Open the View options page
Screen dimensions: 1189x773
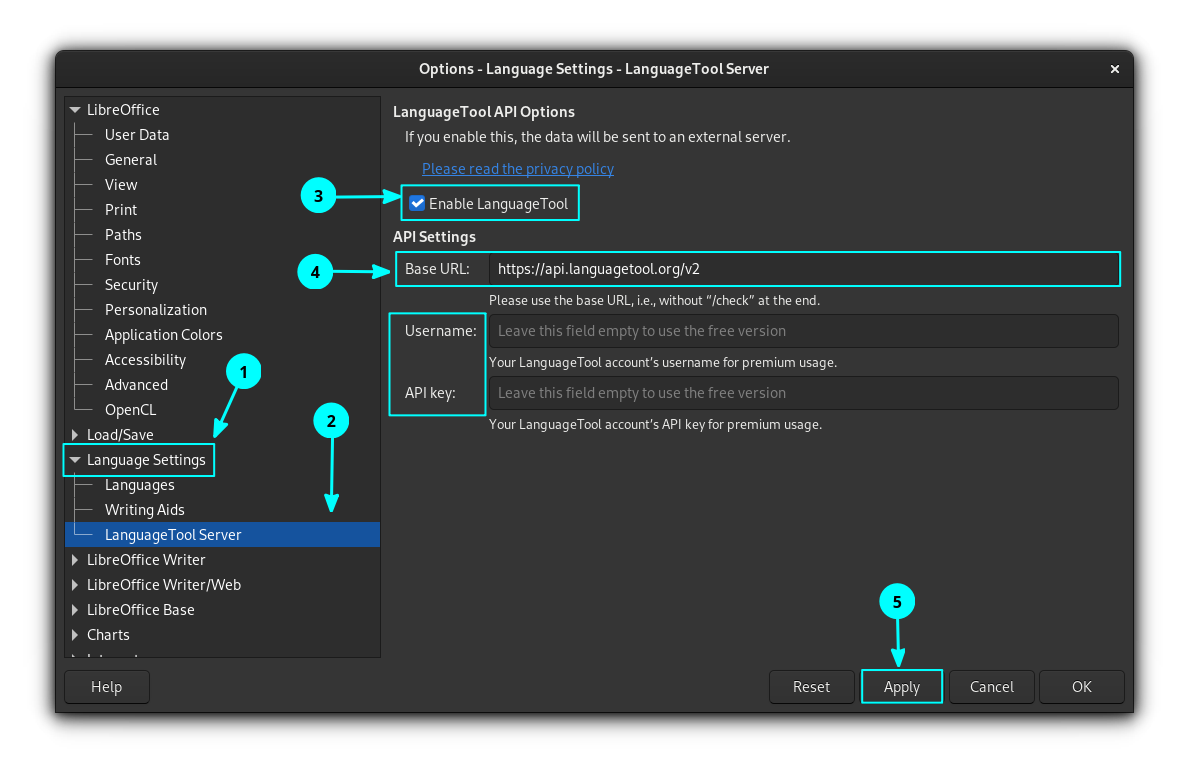coord(121,185)
